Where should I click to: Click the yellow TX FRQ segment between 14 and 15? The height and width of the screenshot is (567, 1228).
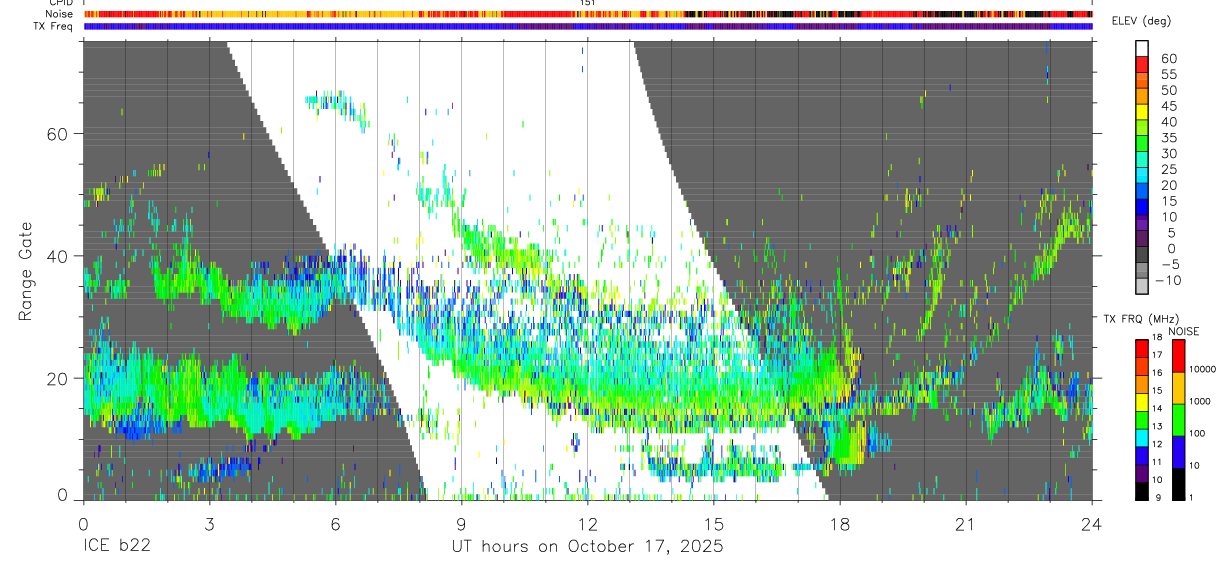point(1142,402)
